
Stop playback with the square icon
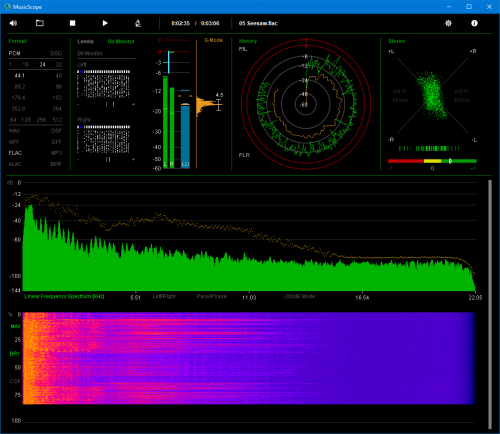(x=72, y=23)
